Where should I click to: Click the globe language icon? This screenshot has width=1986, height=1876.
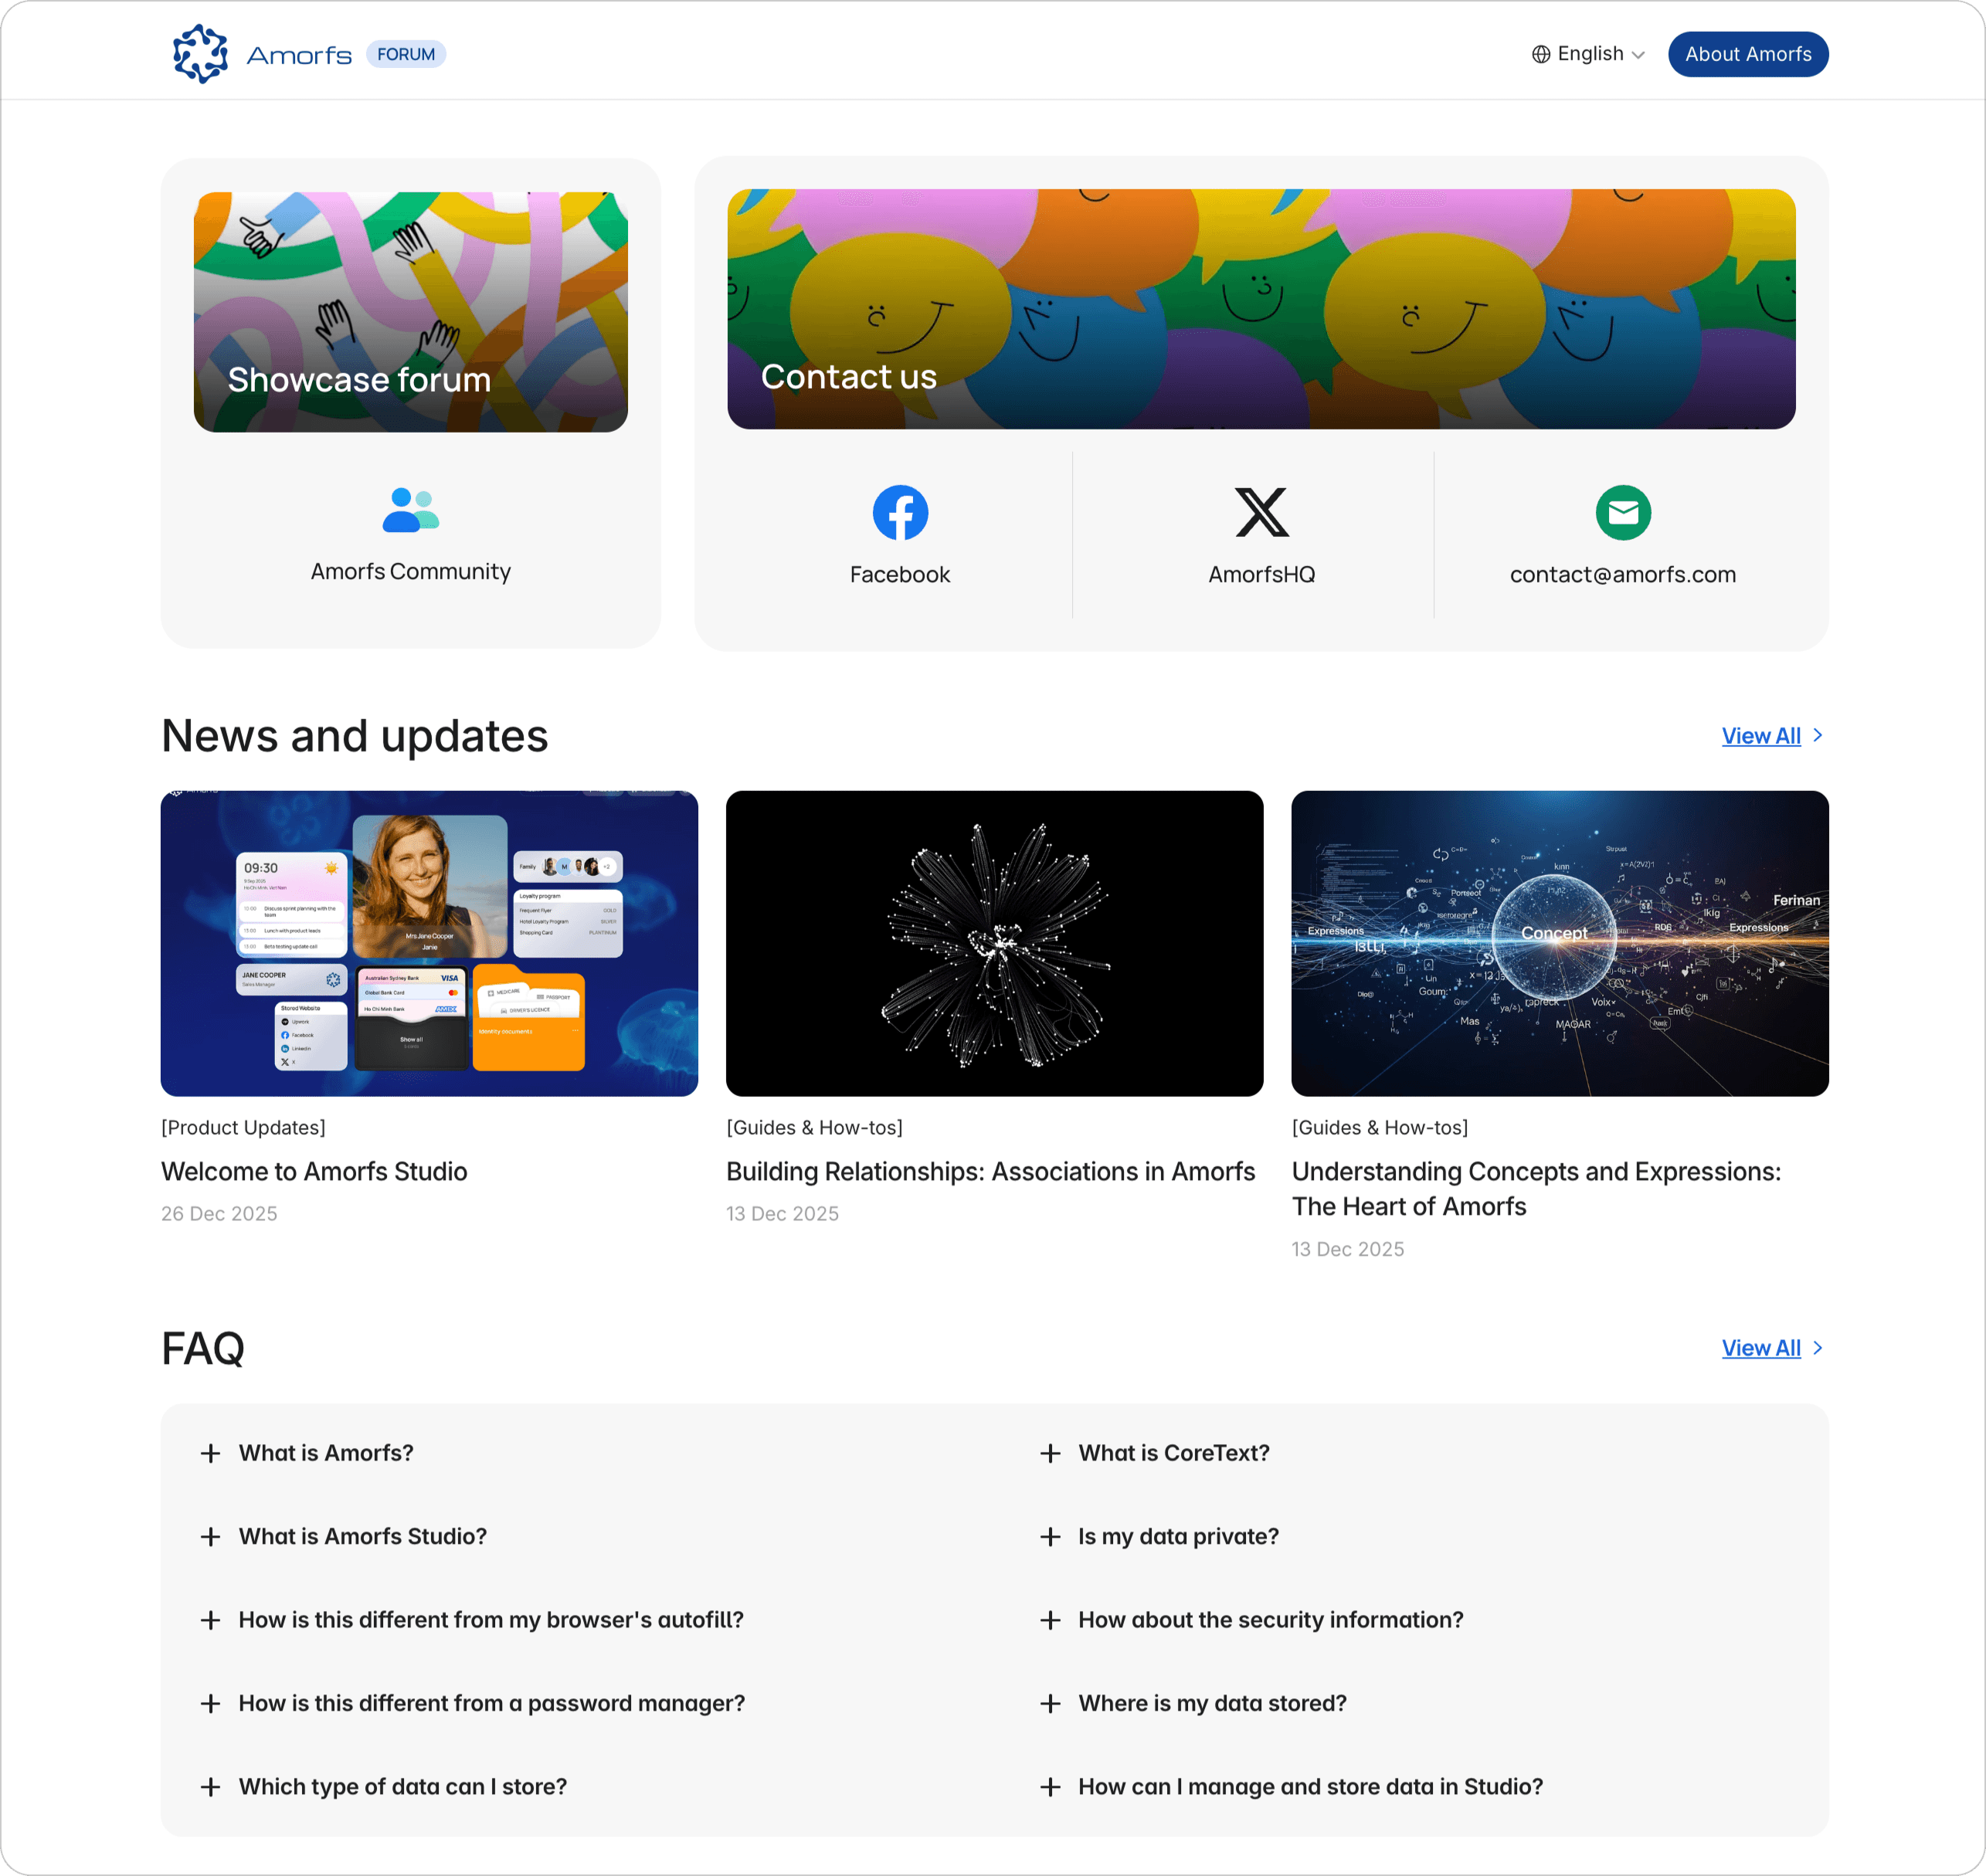[1541, 54]
